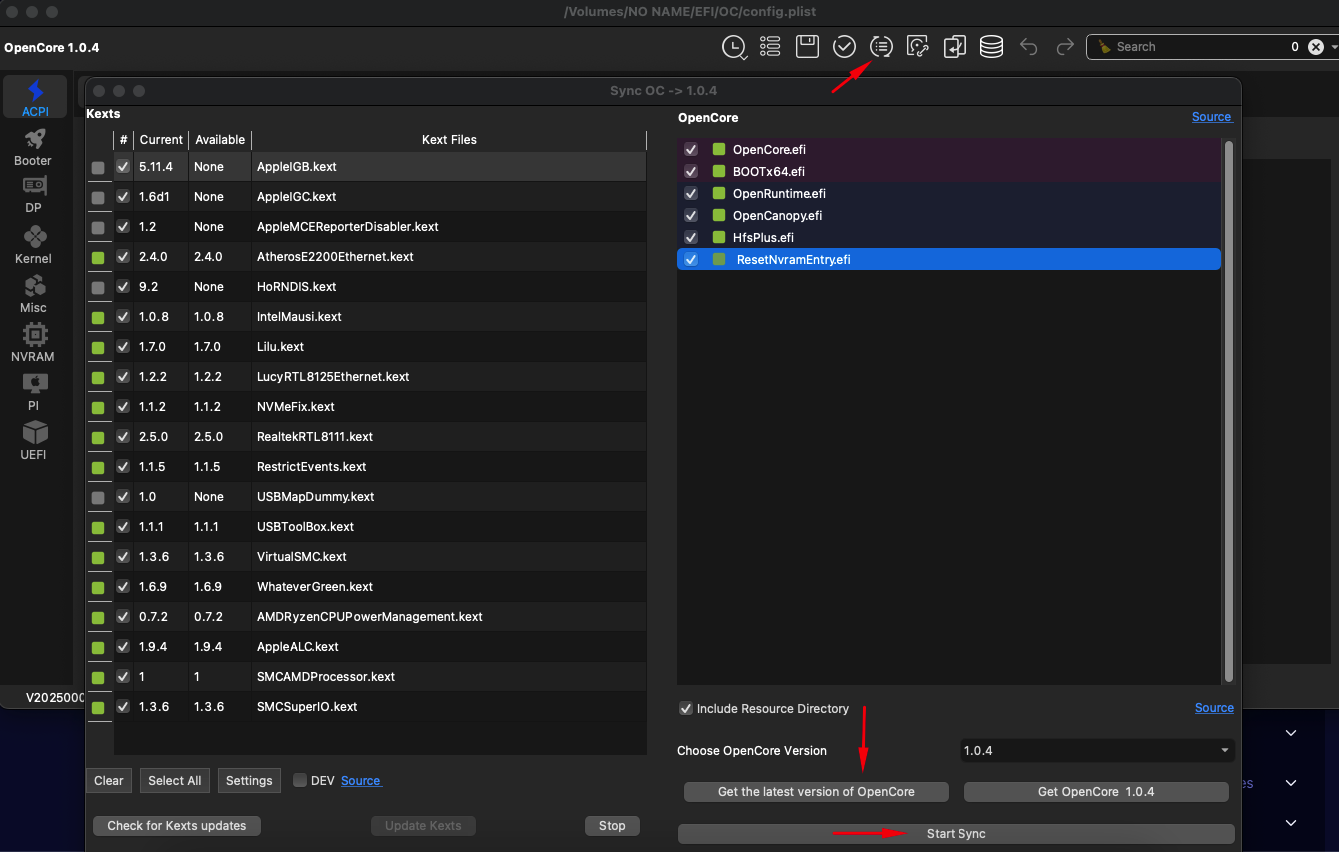Click the redo arrow in the toolbar
Viewport: 1339px width, 852px height.
1065,47
